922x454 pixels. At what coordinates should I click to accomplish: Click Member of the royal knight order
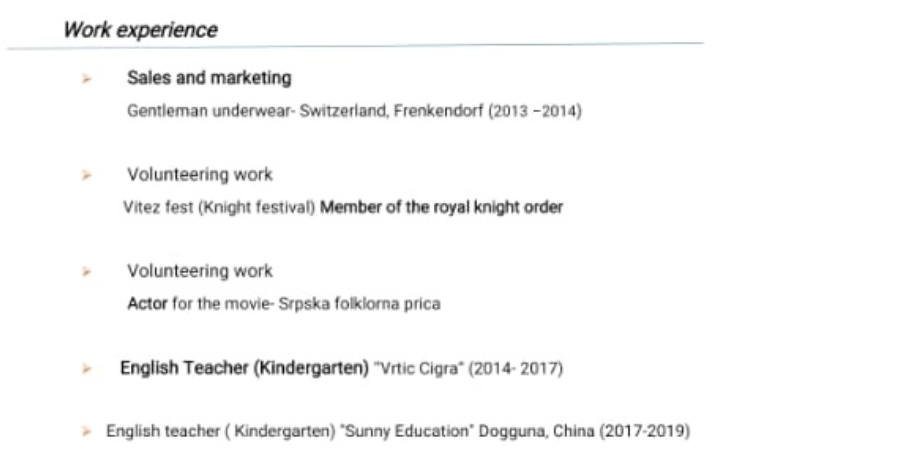[x=442, y=208]
